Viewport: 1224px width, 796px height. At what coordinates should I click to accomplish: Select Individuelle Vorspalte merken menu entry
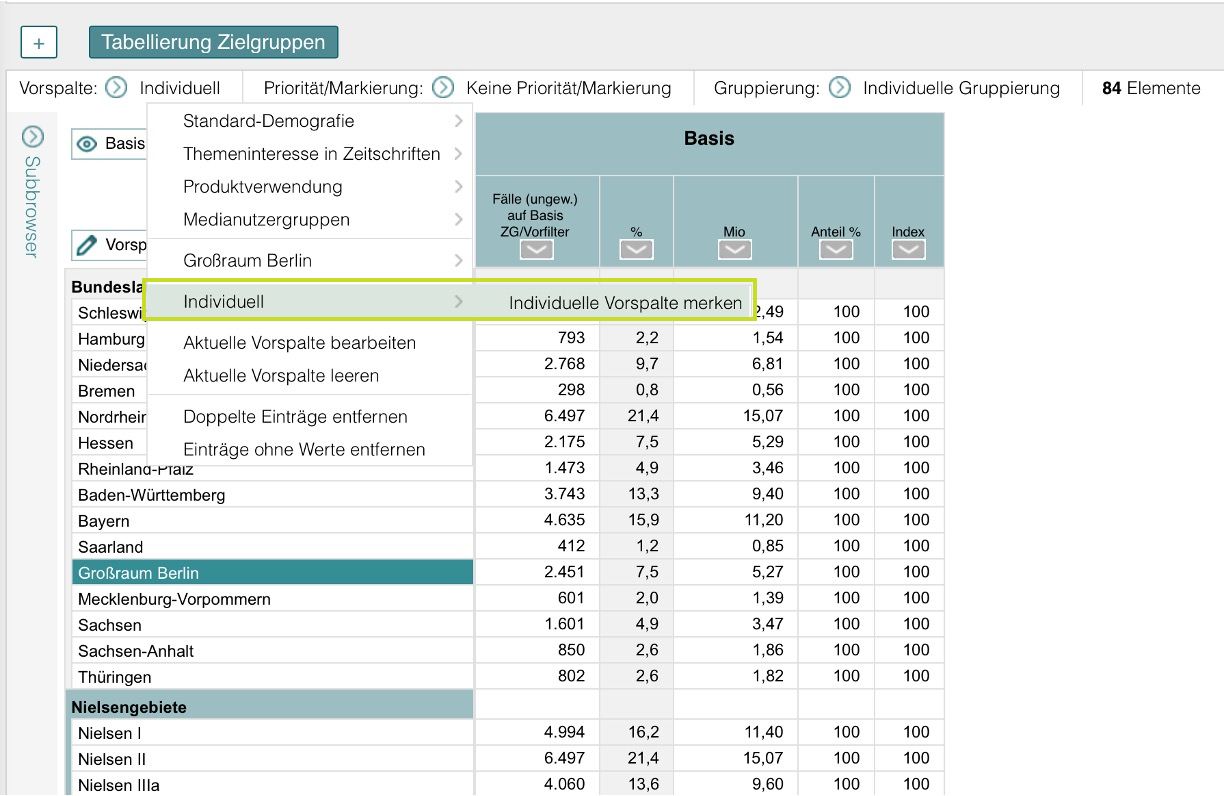pos(625,301)
